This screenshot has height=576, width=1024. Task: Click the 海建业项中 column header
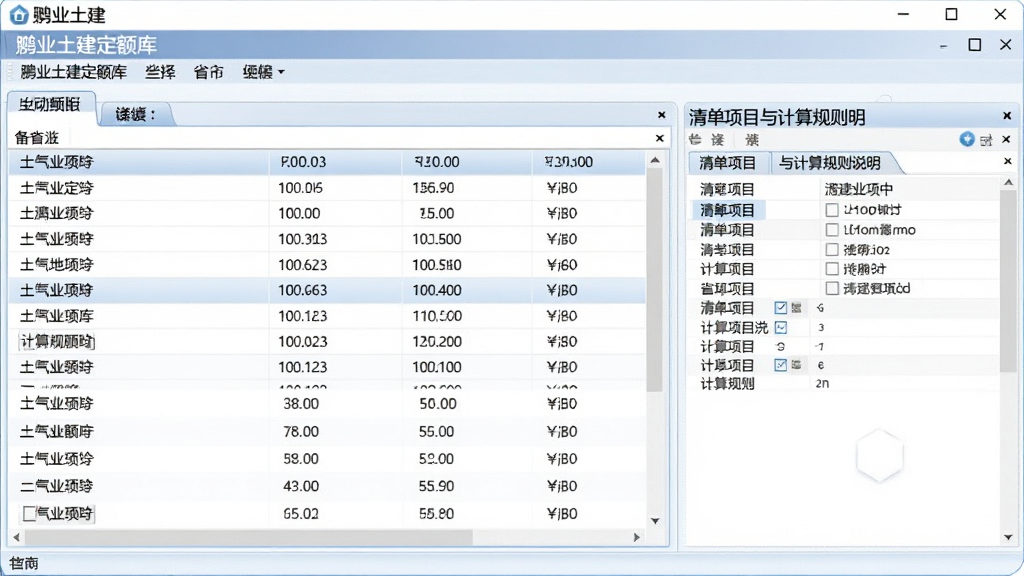point(859,189)
